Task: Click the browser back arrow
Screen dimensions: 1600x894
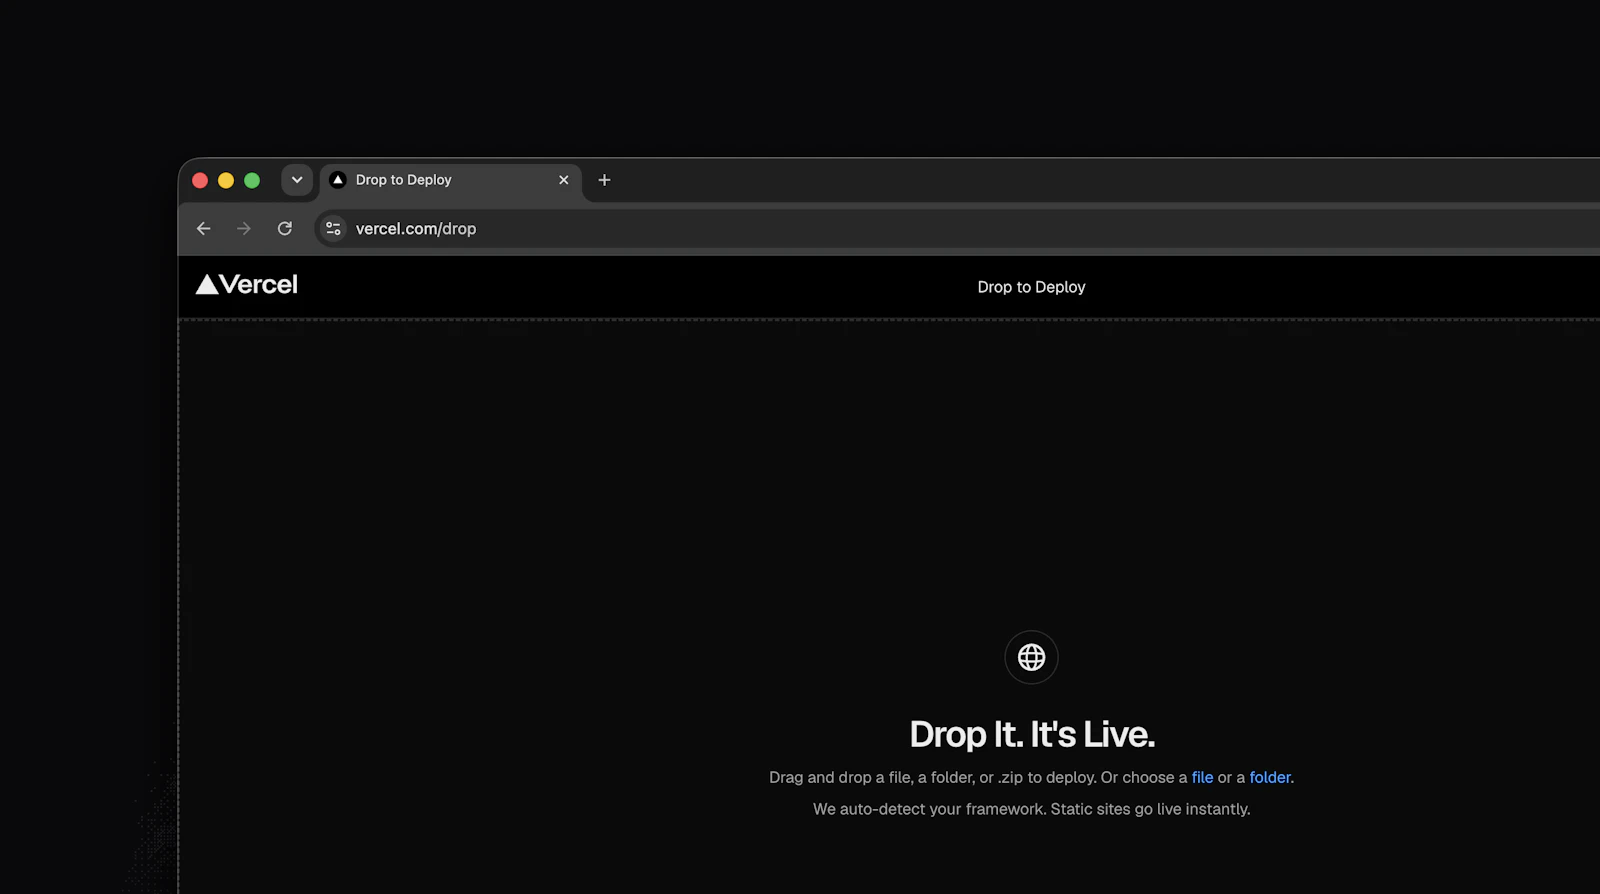Action: (204, 229)
